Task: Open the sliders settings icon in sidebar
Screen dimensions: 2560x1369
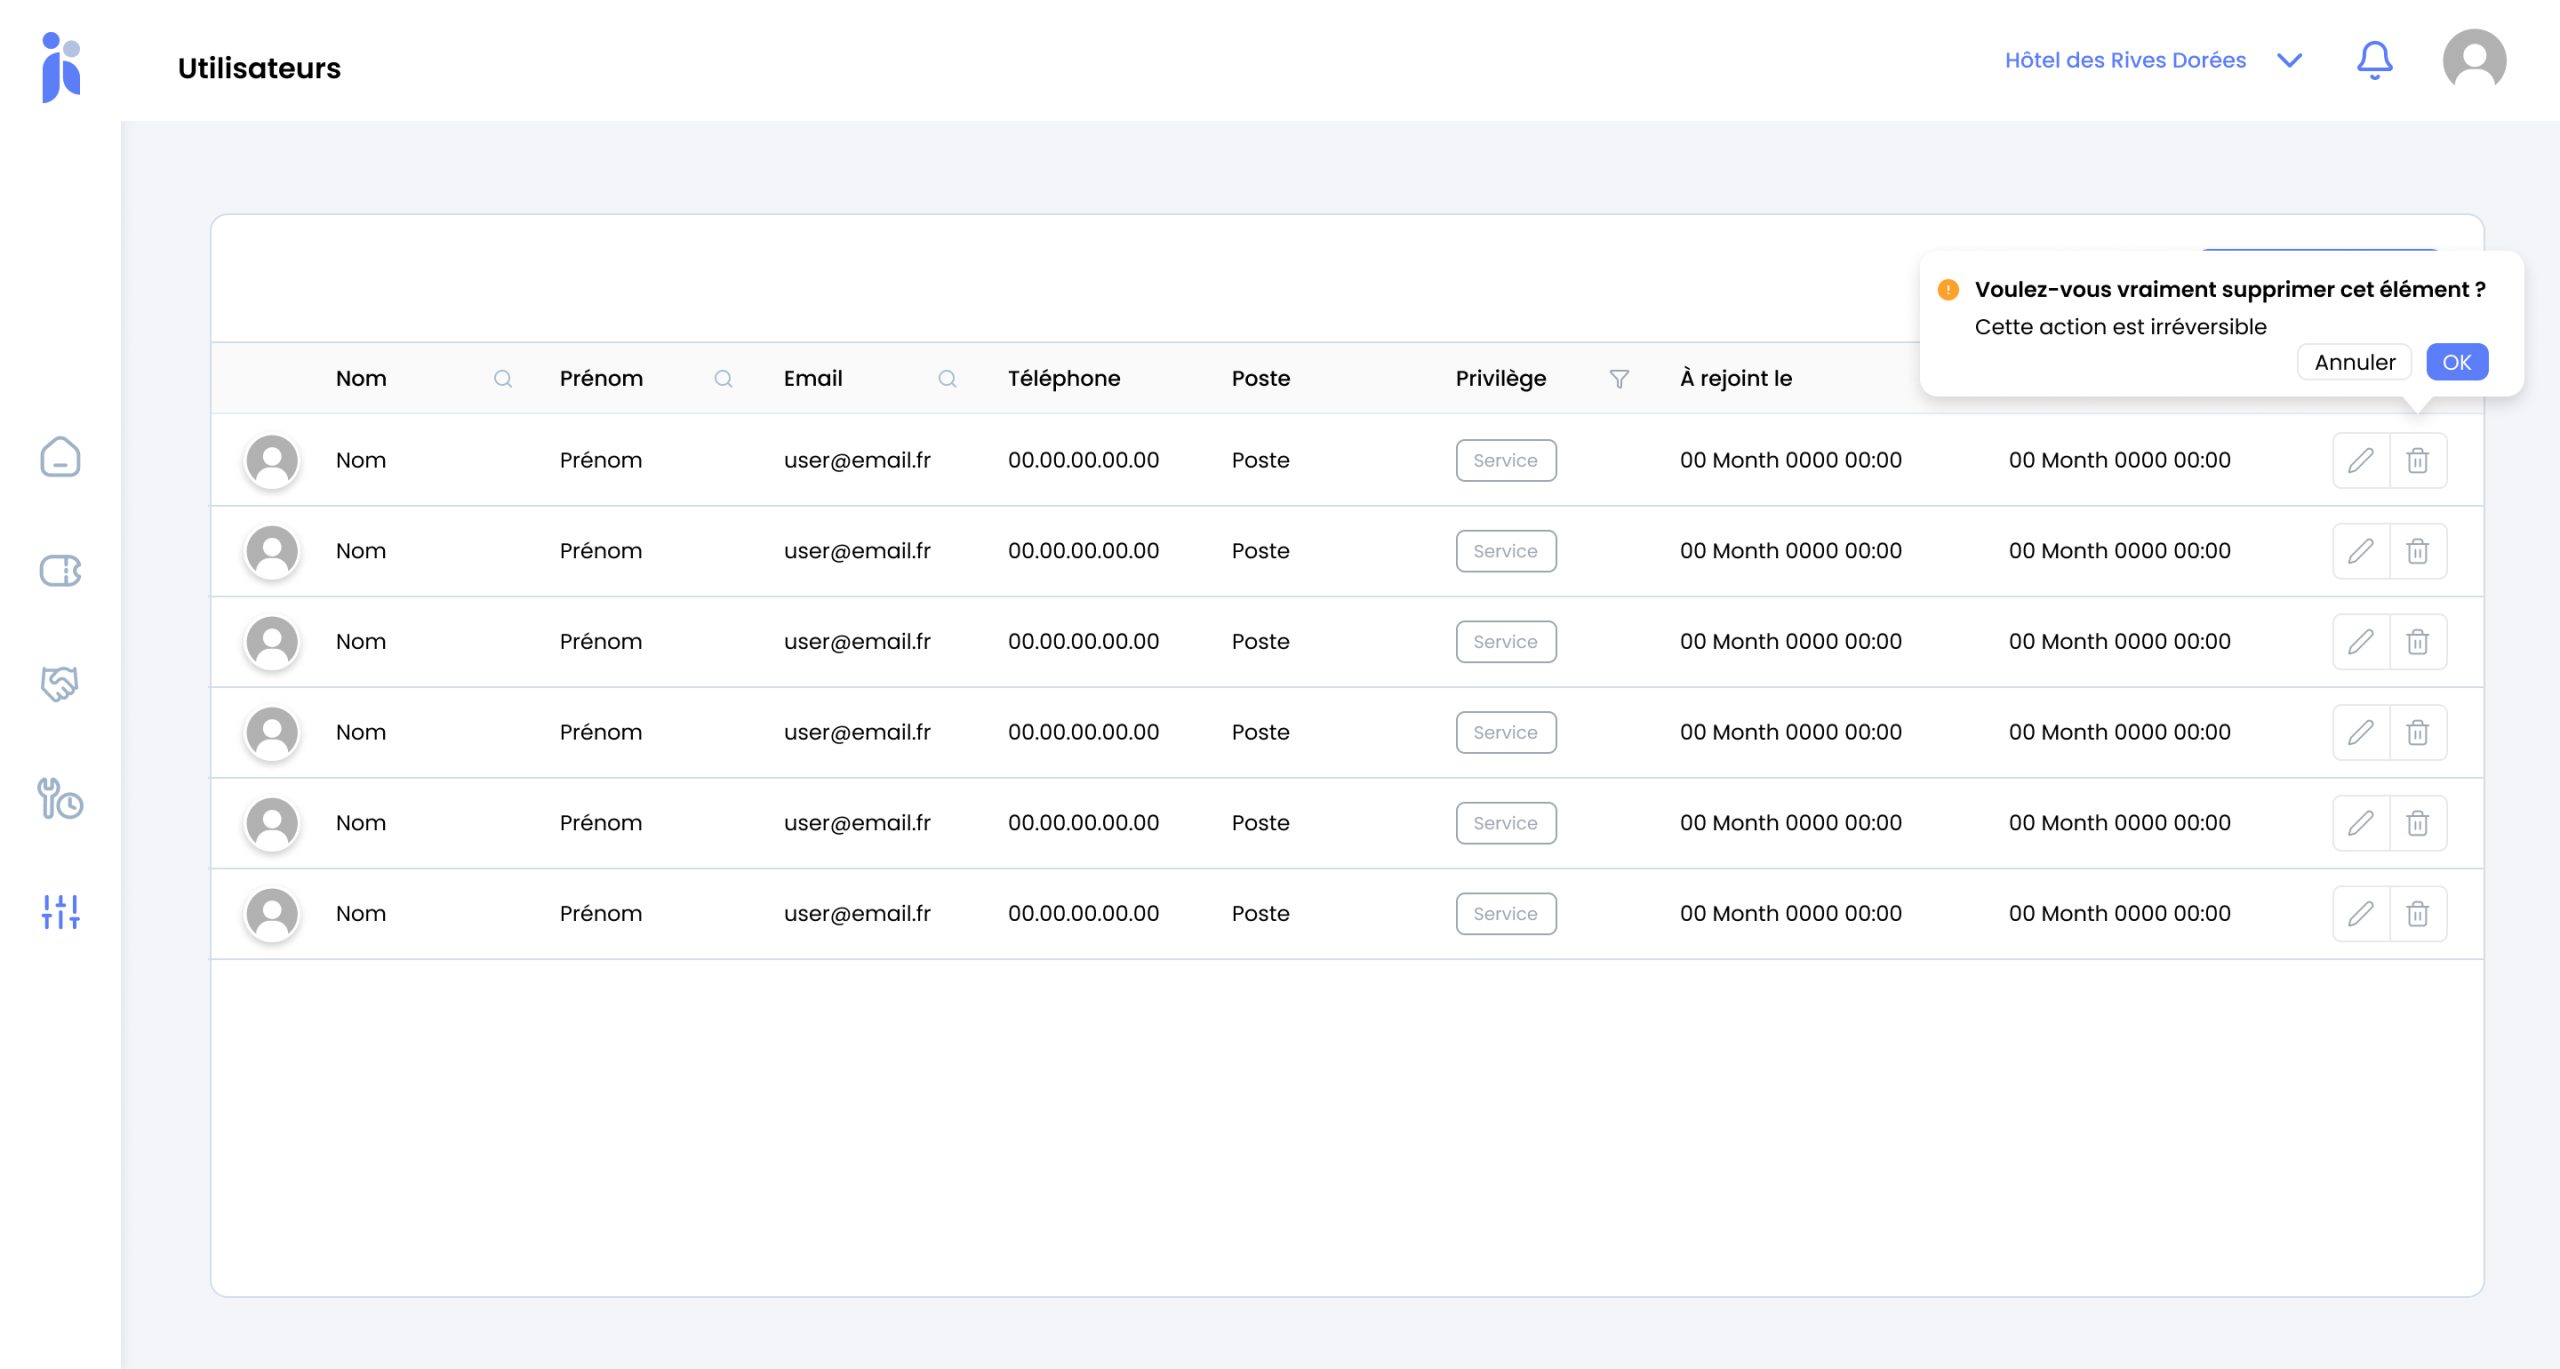Action: click(x=60, y=912)
